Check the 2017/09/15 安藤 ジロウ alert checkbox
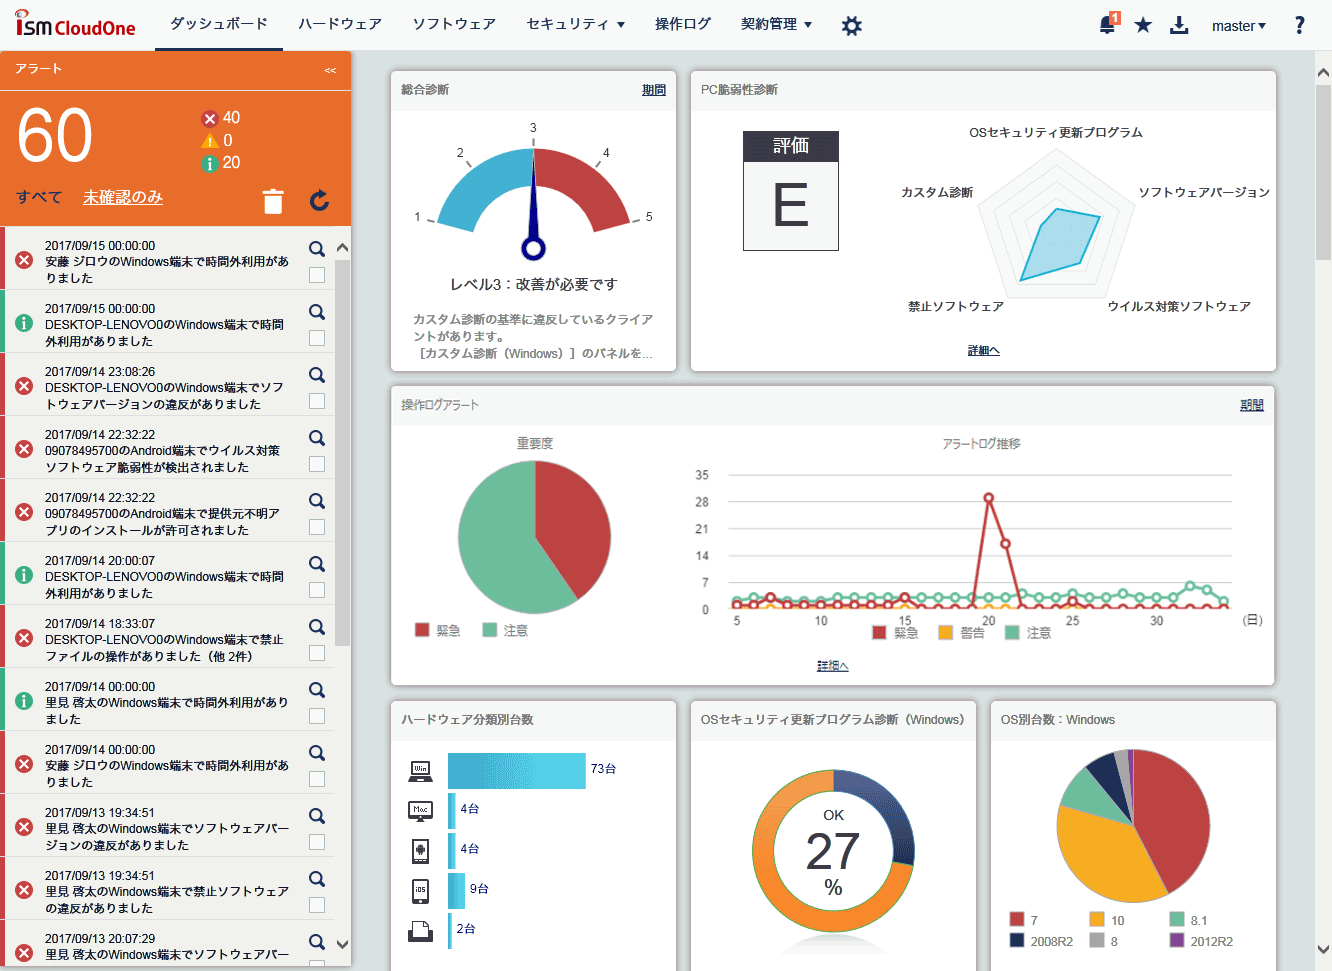The image size is (1332, 971). tap(317, 275)
